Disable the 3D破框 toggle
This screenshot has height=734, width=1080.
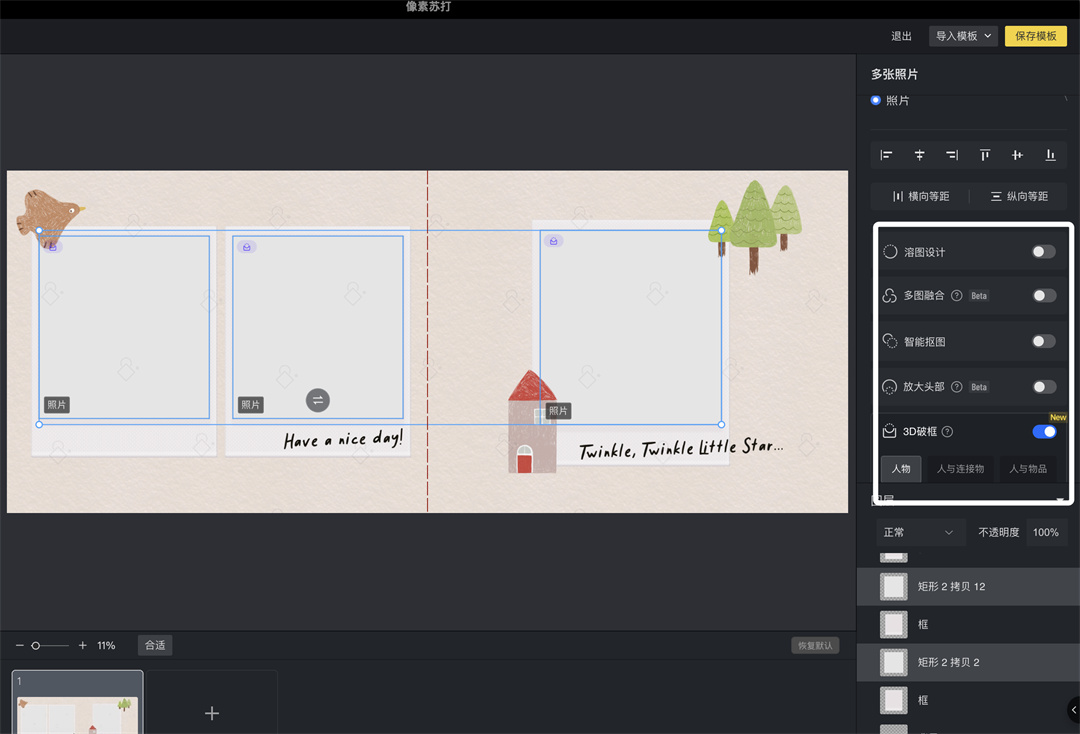point(1043,432)
